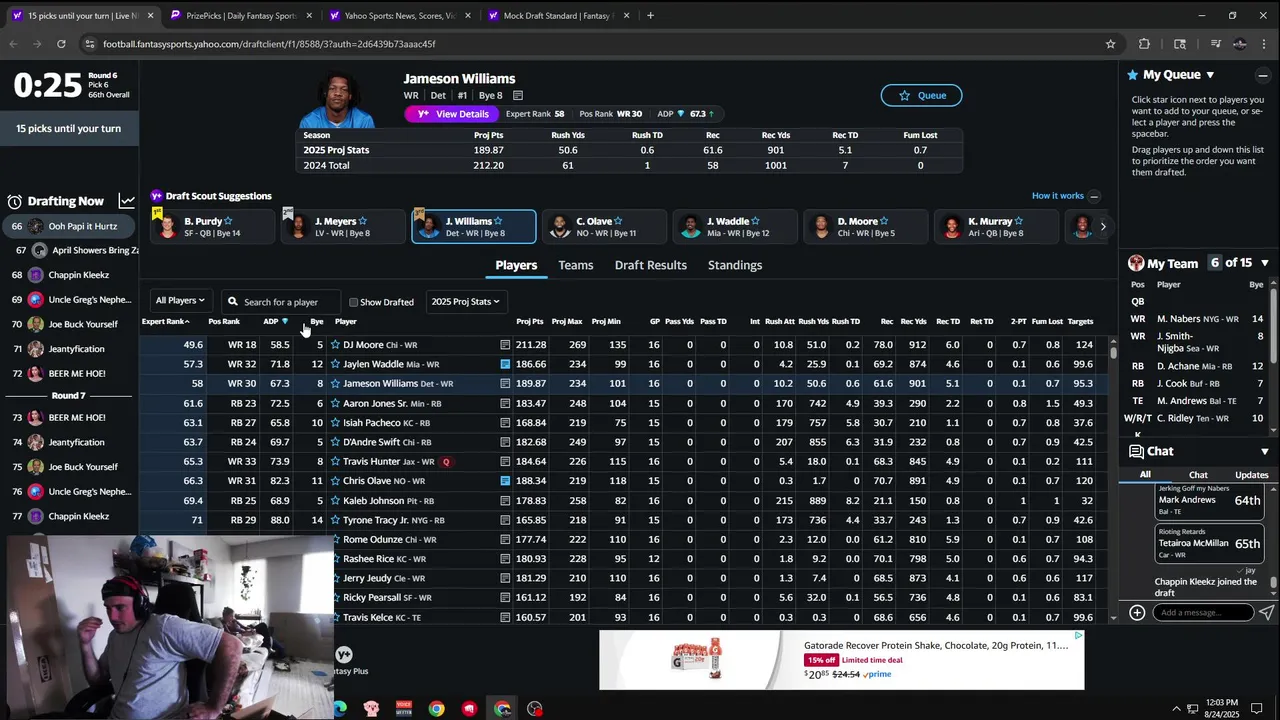
Task: Click the My Team roster scrollbar
Action: pos(1273,325)
